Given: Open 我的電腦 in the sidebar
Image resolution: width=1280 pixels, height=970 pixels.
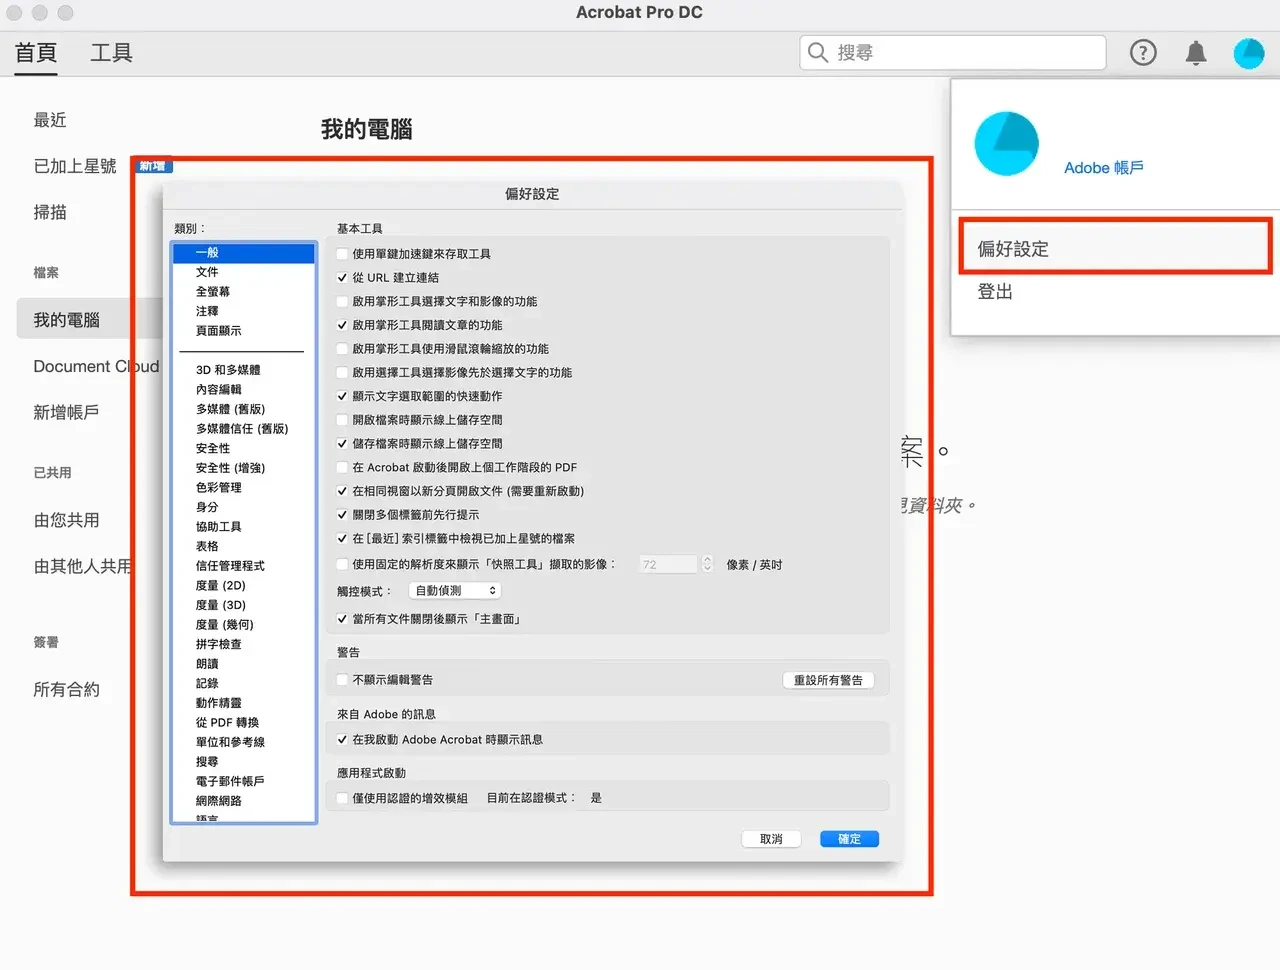Looking at the screenshot, I should point(67,320).
